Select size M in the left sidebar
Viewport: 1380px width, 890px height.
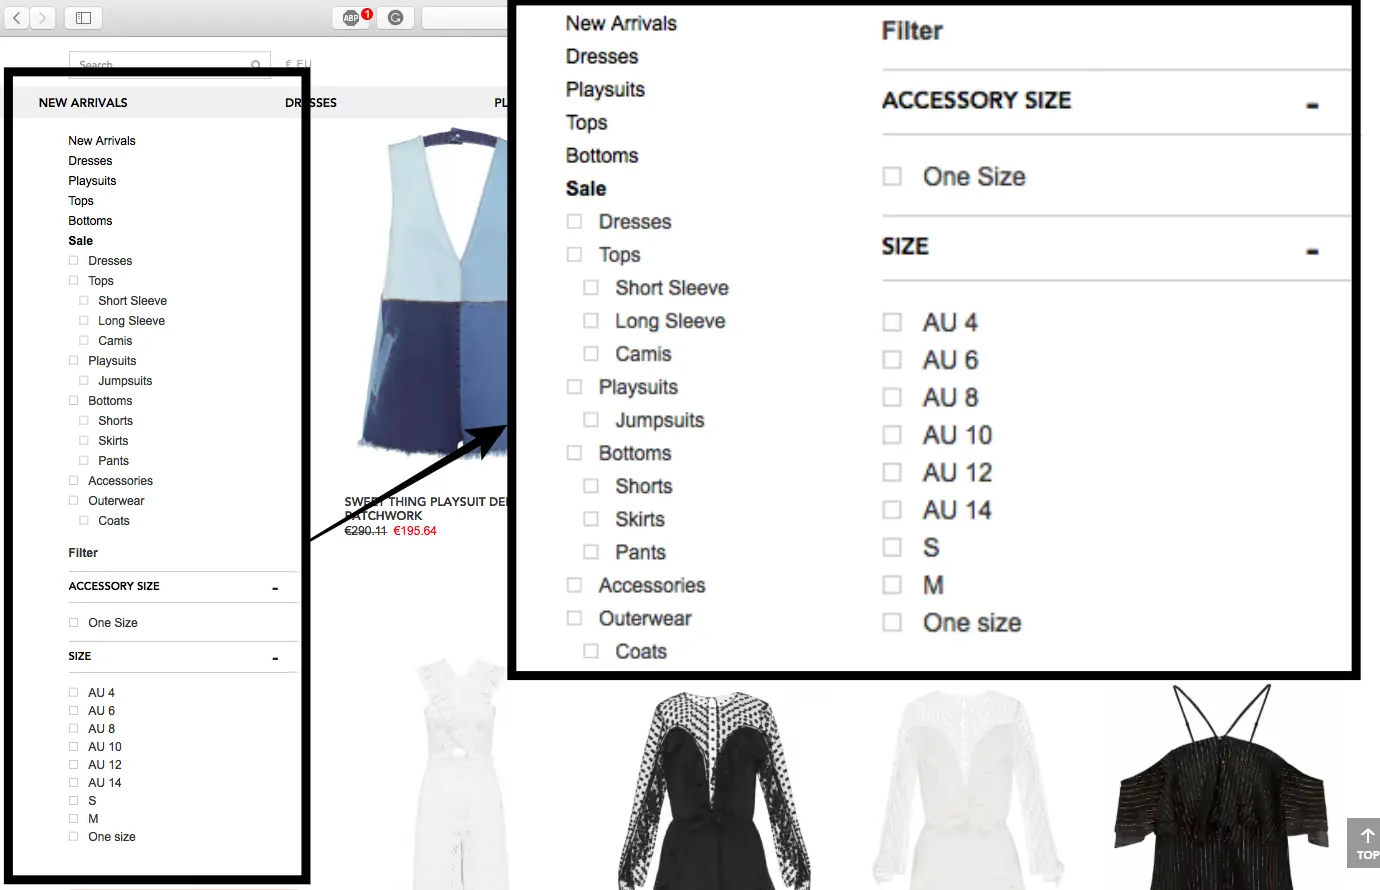tap(73, 819)
